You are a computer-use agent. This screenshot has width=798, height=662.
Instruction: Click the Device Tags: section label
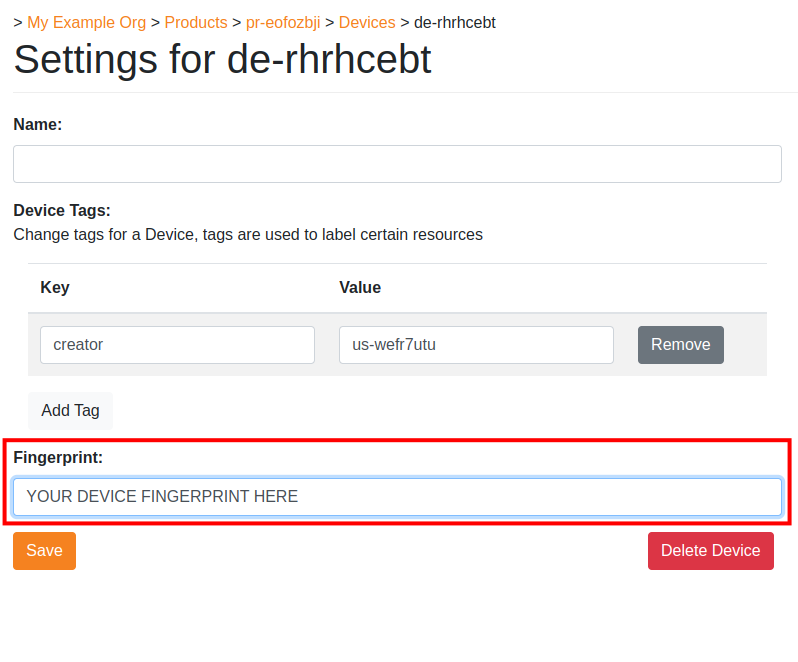click(x=62, y=210)
